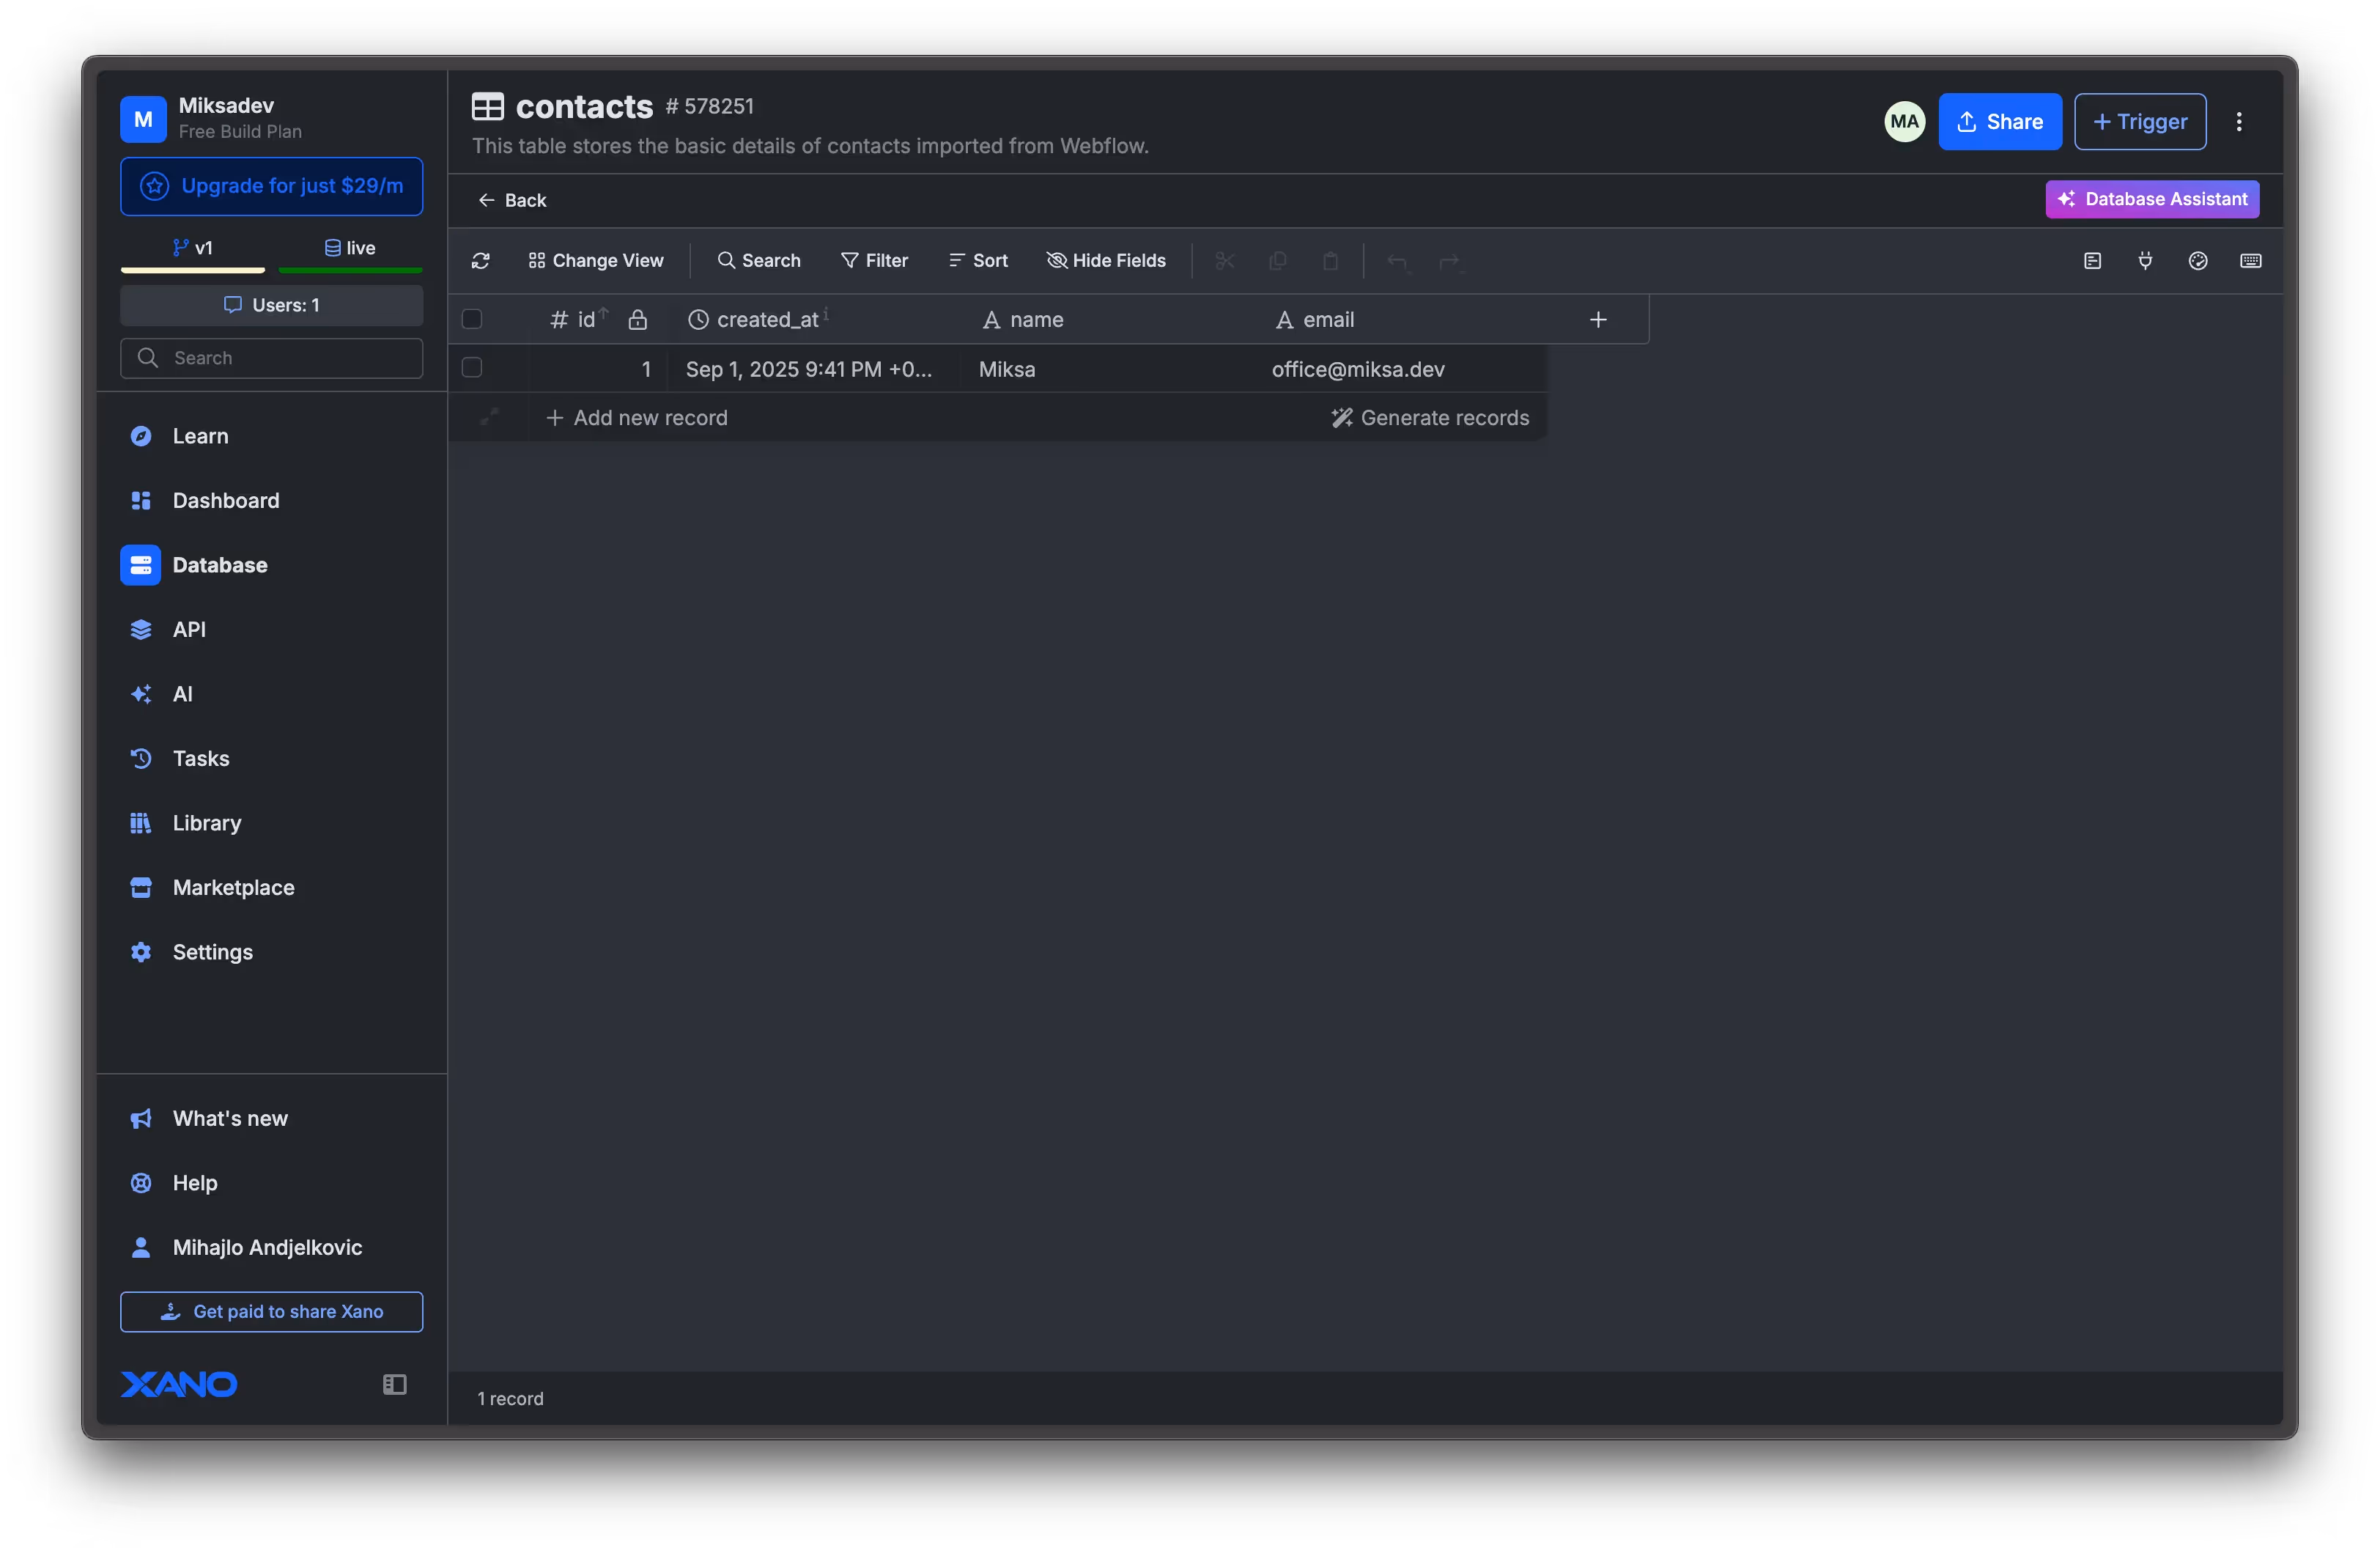Open the AI panel from the sidebar

pyautogui.click(x=183, y=693)
